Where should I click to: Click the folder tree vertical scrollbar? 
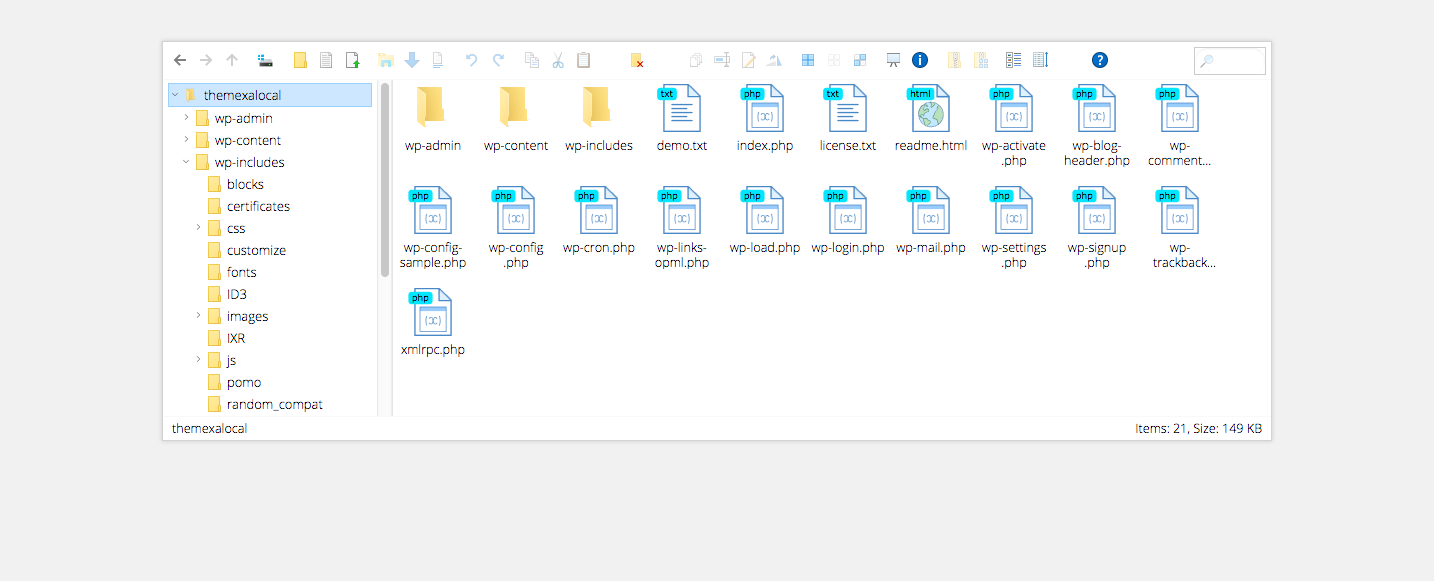coord(385,180)
